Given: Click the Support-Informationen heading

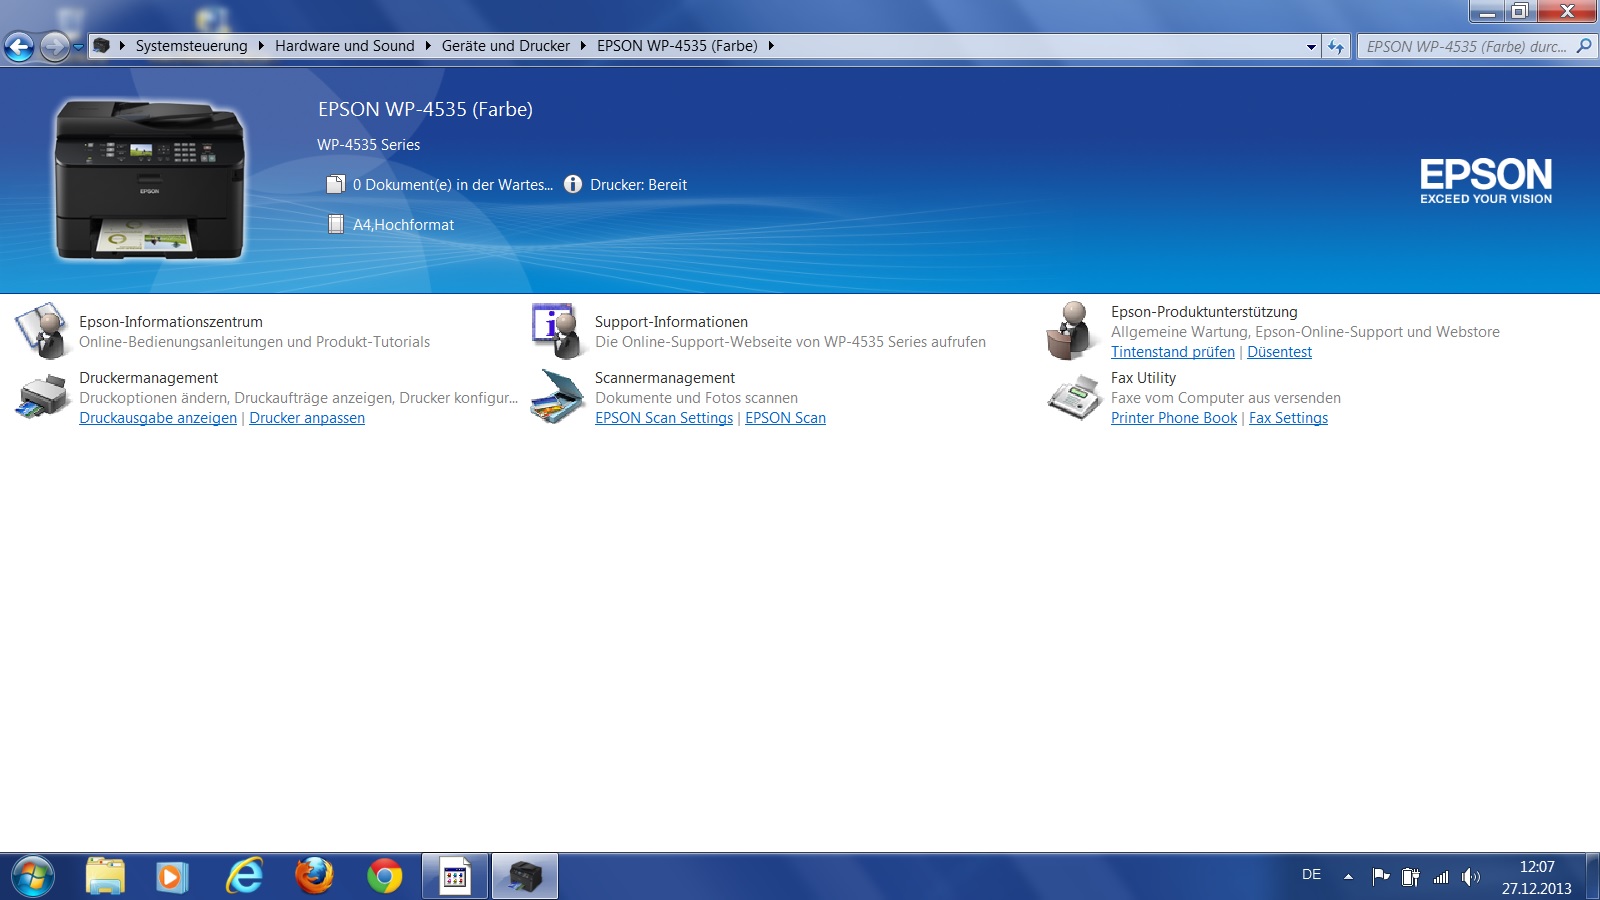Looking at the screenshot, I should click(x=671, y=322).
